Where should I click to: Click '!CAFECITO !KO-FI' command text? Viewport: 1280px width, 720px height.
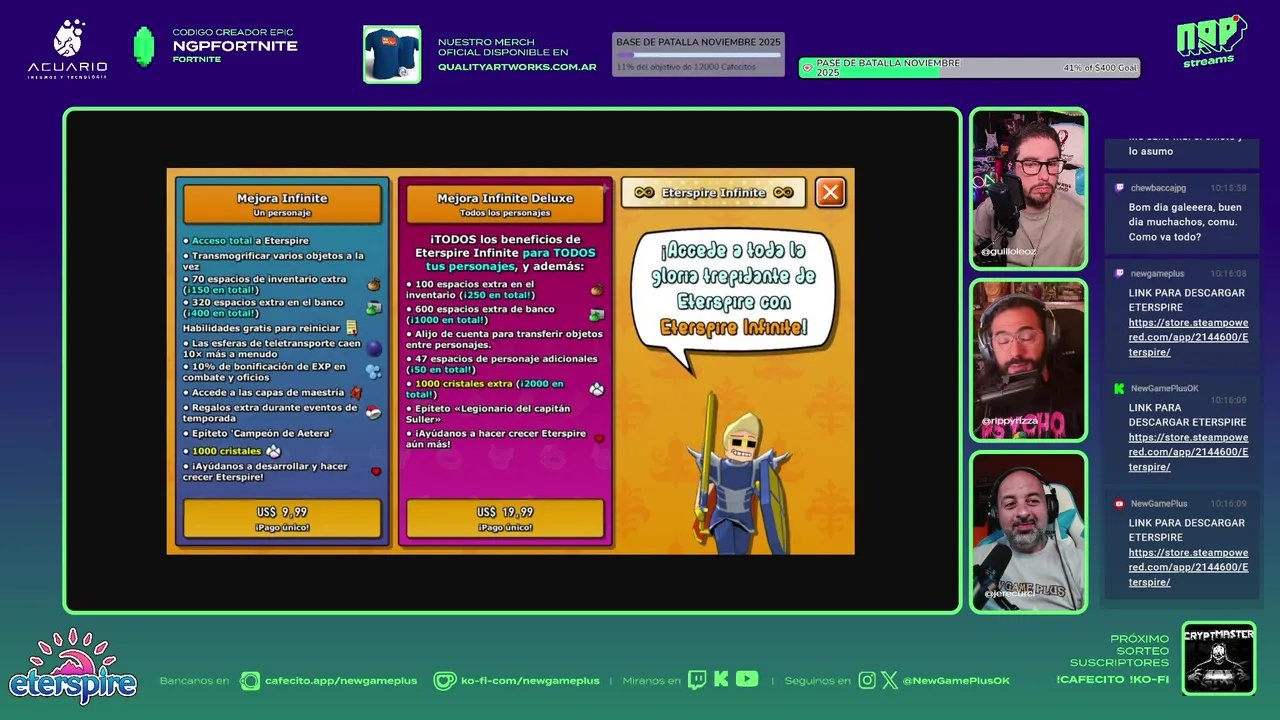click(x=1112, y=680)
